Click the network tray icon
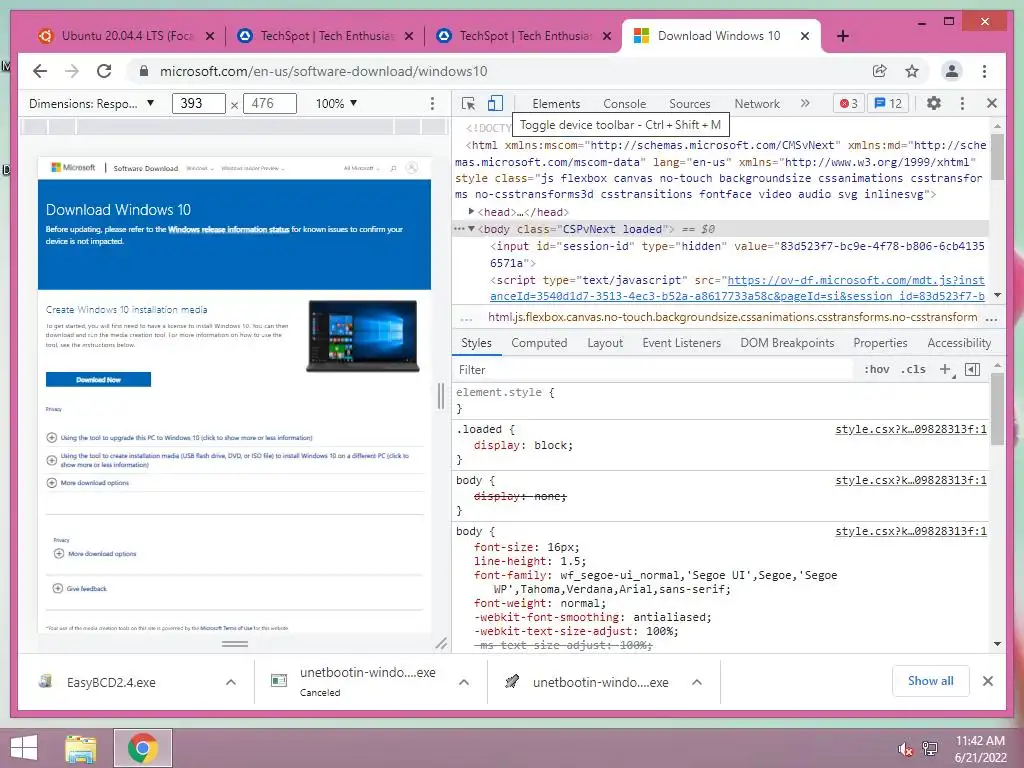 (930, 748)
